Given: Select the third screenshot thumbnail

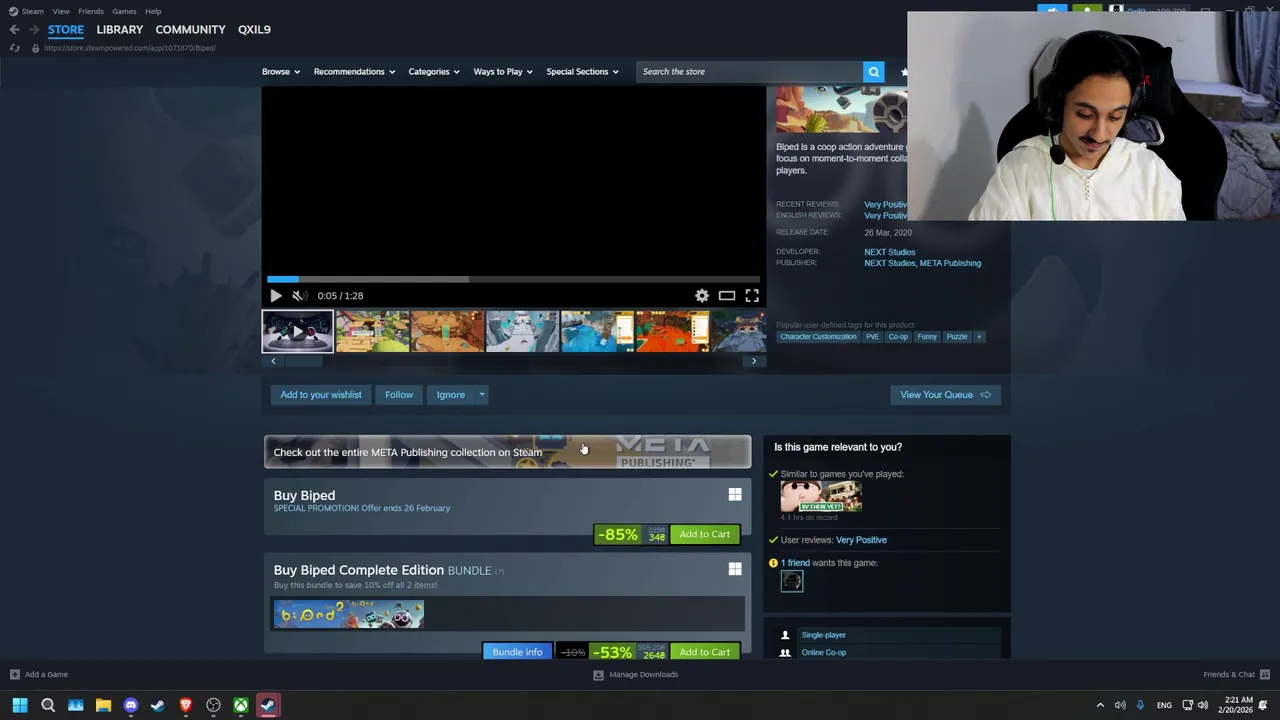Looking at the screenshot, I should [522, 332].
